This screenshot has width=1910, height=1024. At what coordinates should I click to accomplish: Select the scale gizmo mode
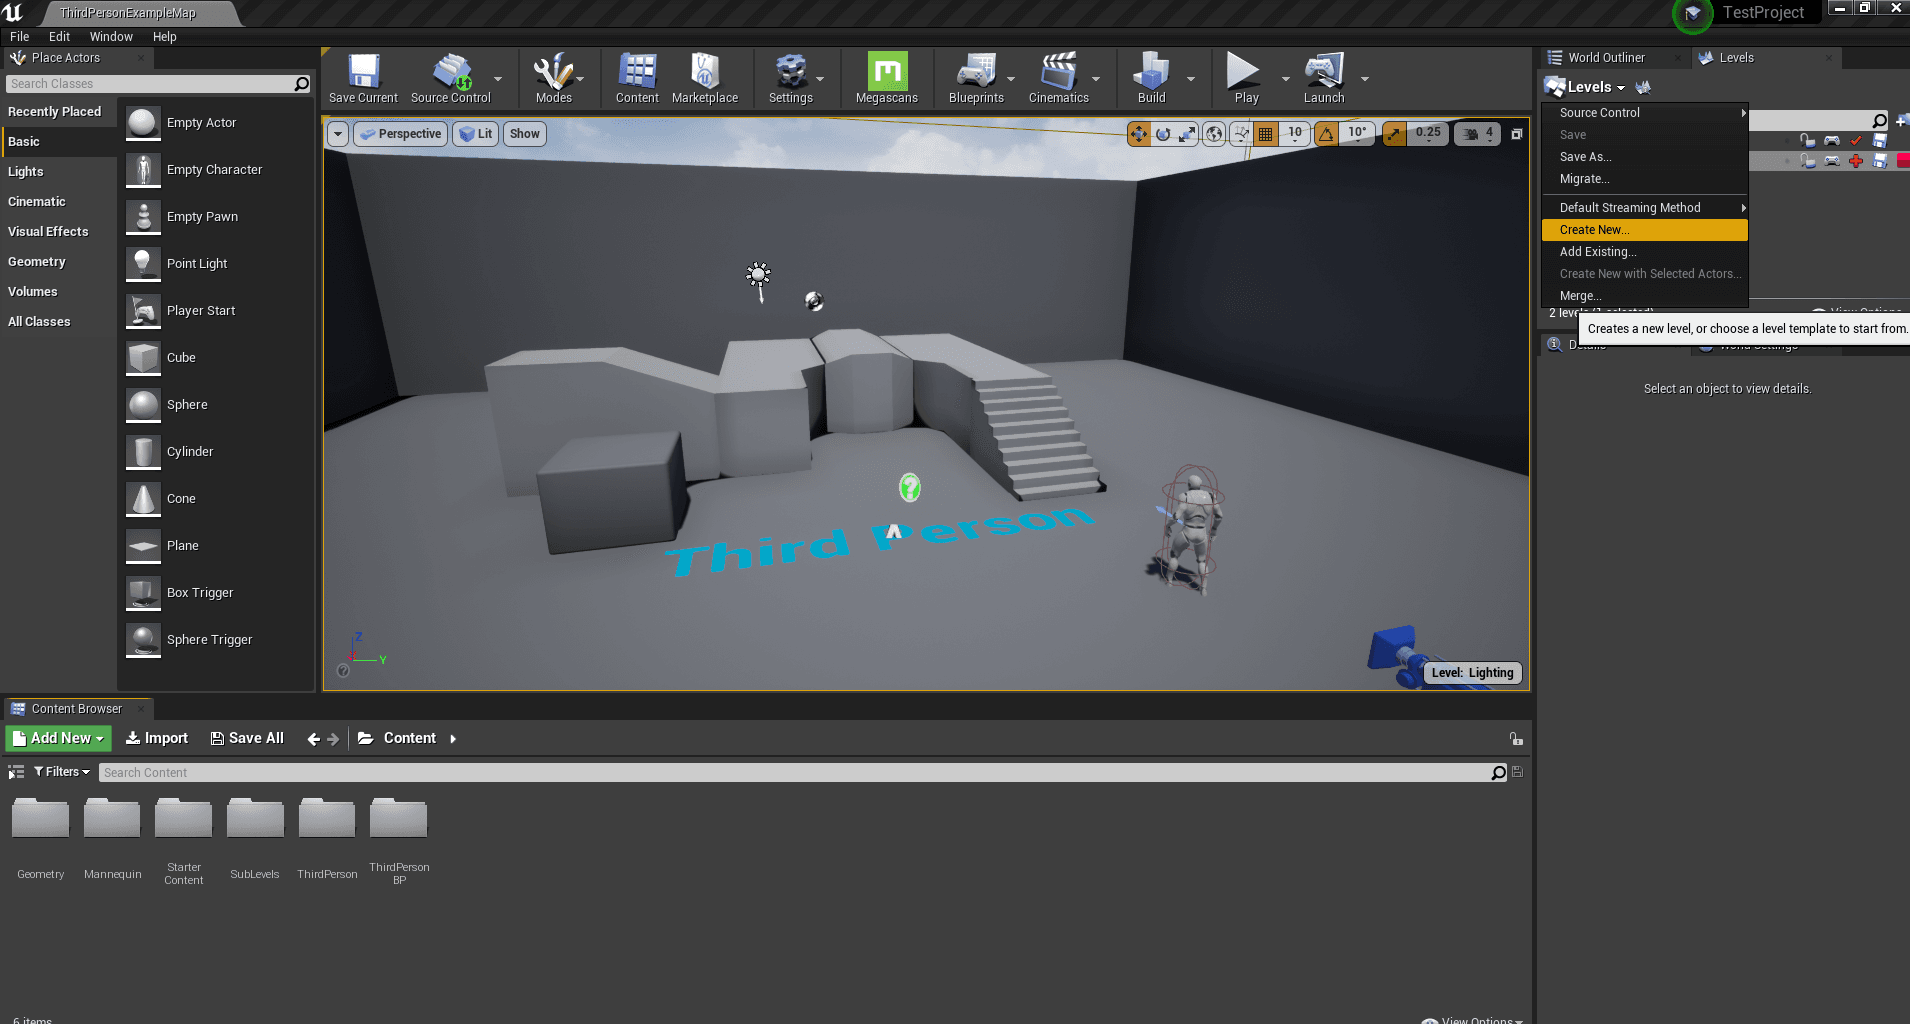coord(1187,133)
